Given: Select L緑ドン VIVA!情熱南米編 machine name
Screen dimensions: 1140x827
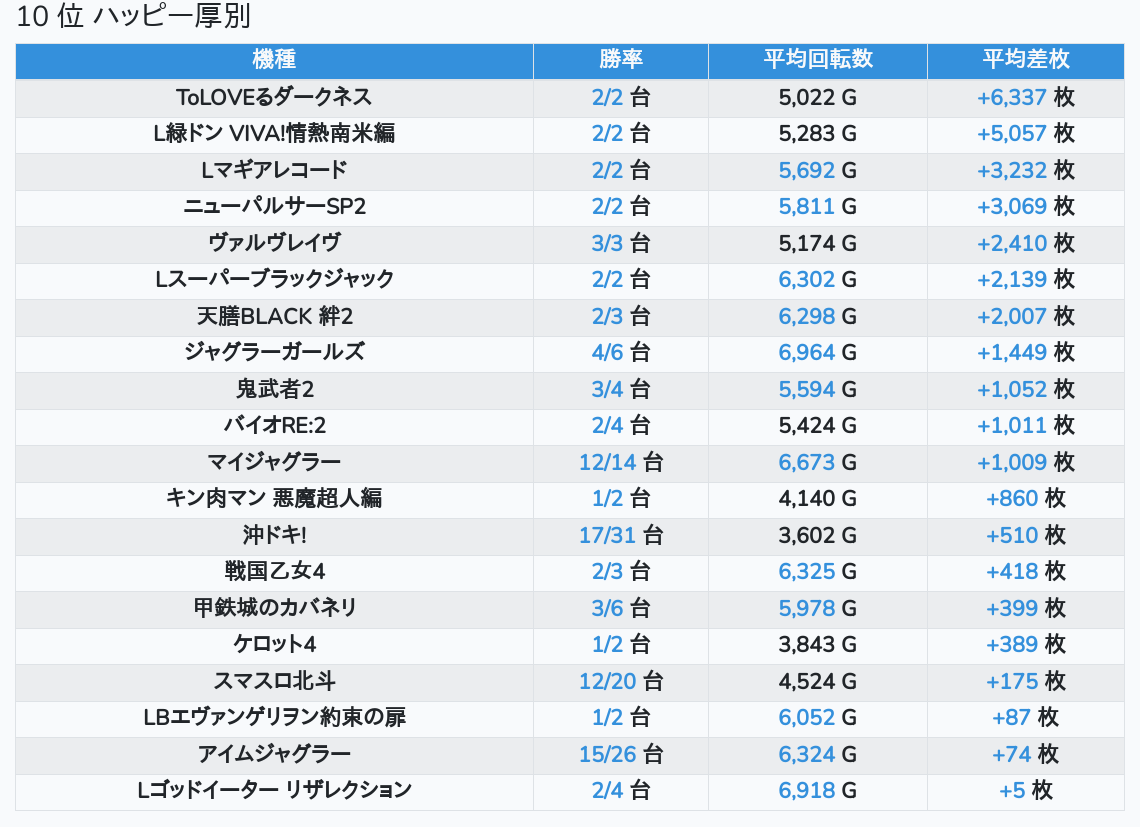Looking at the screenshot, I should coord(274,133).
